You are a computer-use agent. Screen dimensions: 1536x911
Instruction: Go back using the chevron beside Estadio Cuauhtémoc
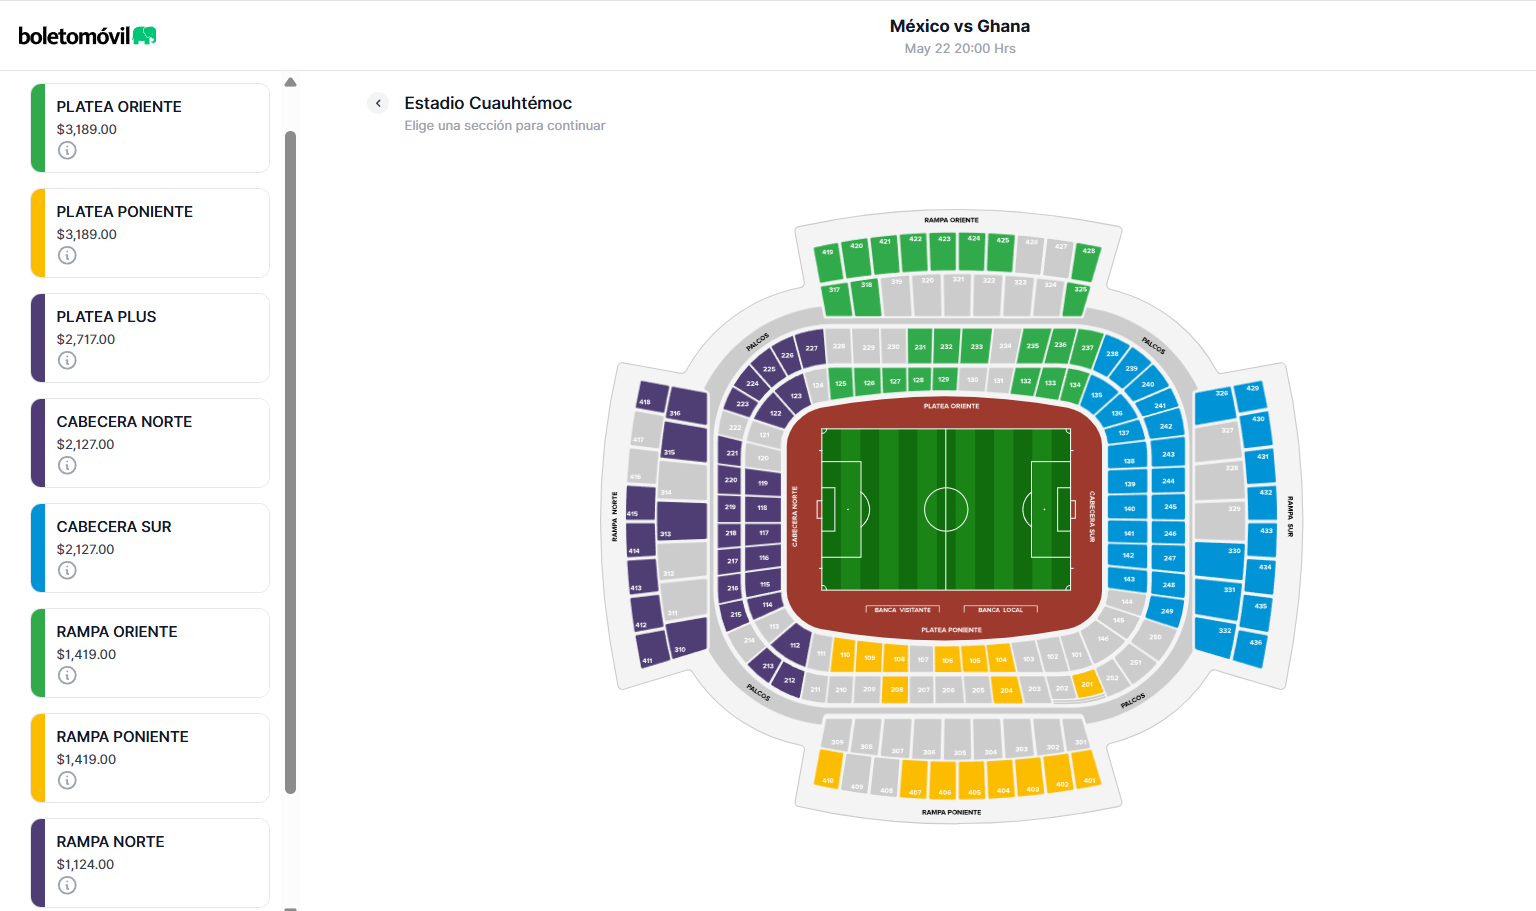(378, 103)
